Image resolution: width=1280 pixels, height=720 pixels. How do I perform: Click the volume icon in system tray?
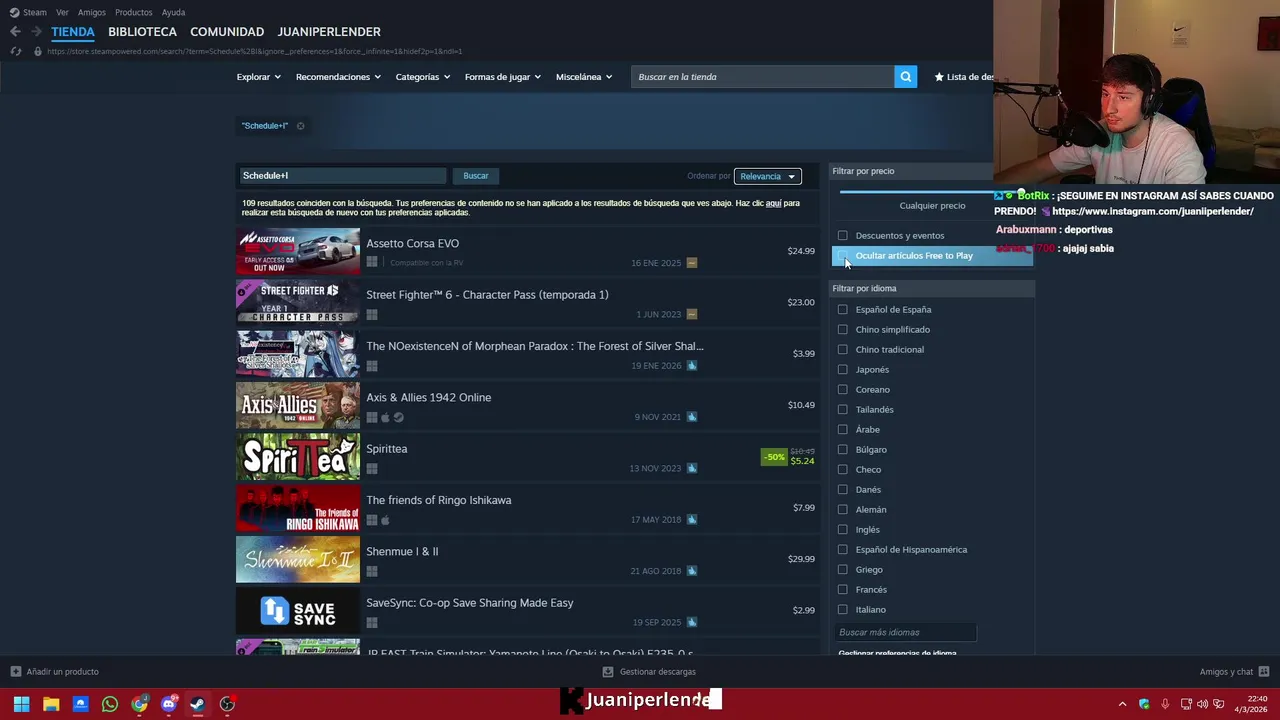coord(1202,704)
